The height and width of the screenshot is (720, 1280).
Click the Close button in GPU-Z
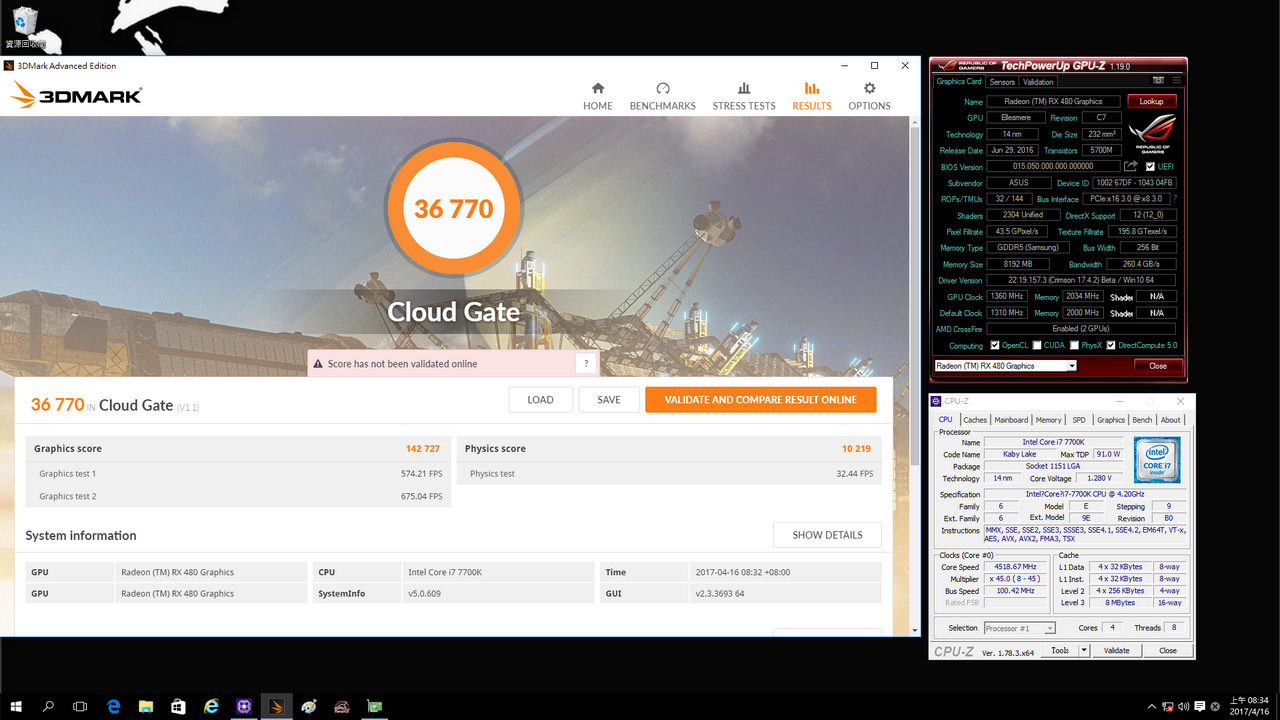coord(1158,366)
